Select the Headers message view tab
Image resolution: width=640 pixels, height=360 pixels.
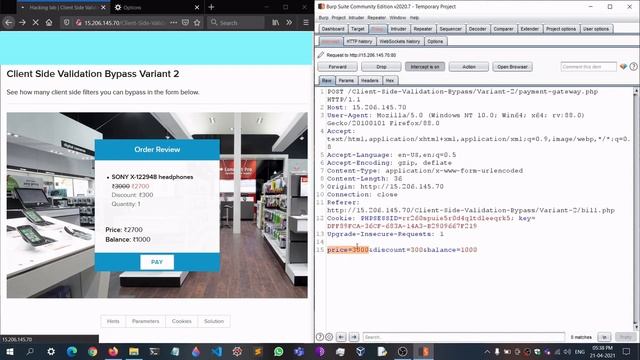point(369,80)
